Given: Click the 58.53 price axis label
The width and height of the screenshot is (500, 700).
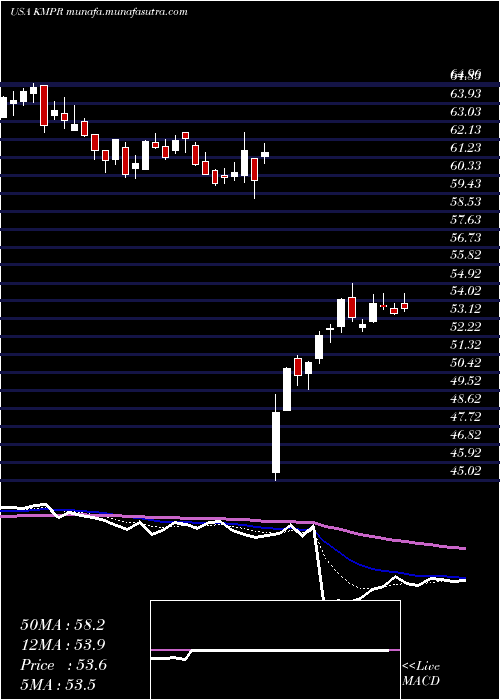Looking at the screenshot, I should tap(465, 201).
